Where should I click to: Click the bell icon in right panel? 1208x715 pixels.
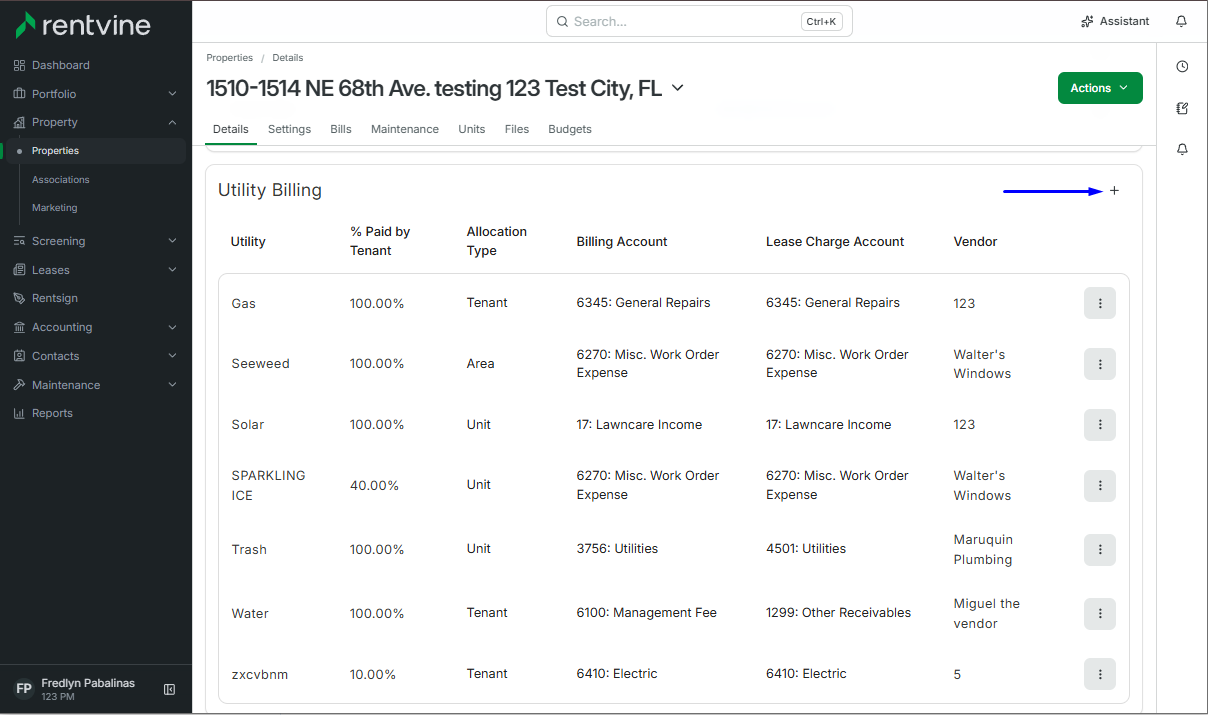click(x=1182, y=149)
